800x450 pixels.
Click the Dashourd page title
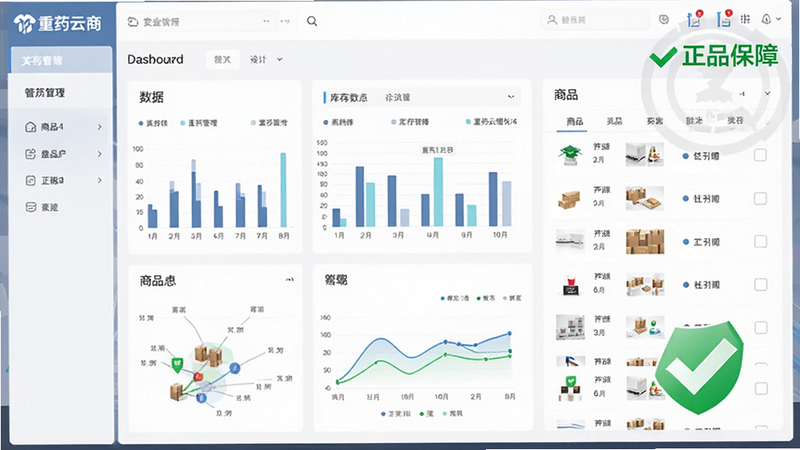[x=155, y=60]
